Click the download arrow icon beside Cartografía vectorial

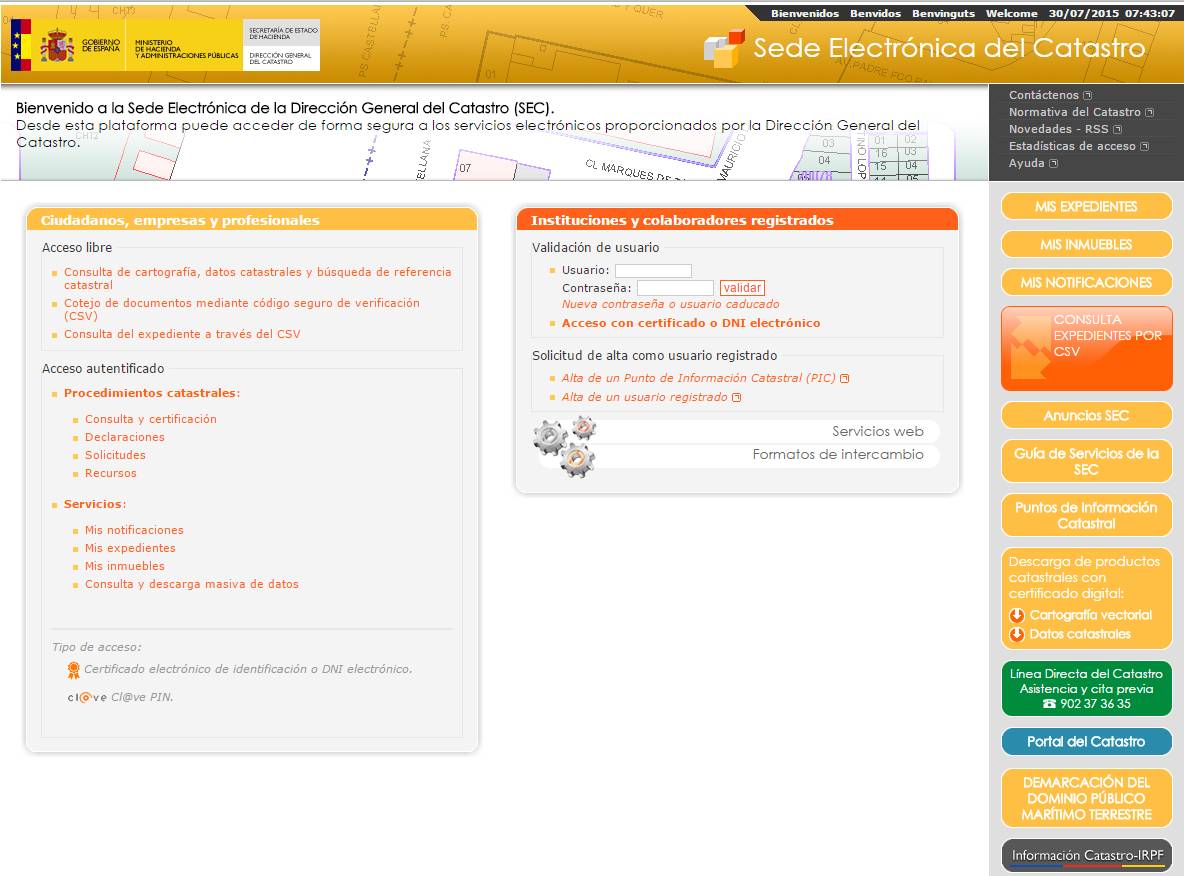1017,615
